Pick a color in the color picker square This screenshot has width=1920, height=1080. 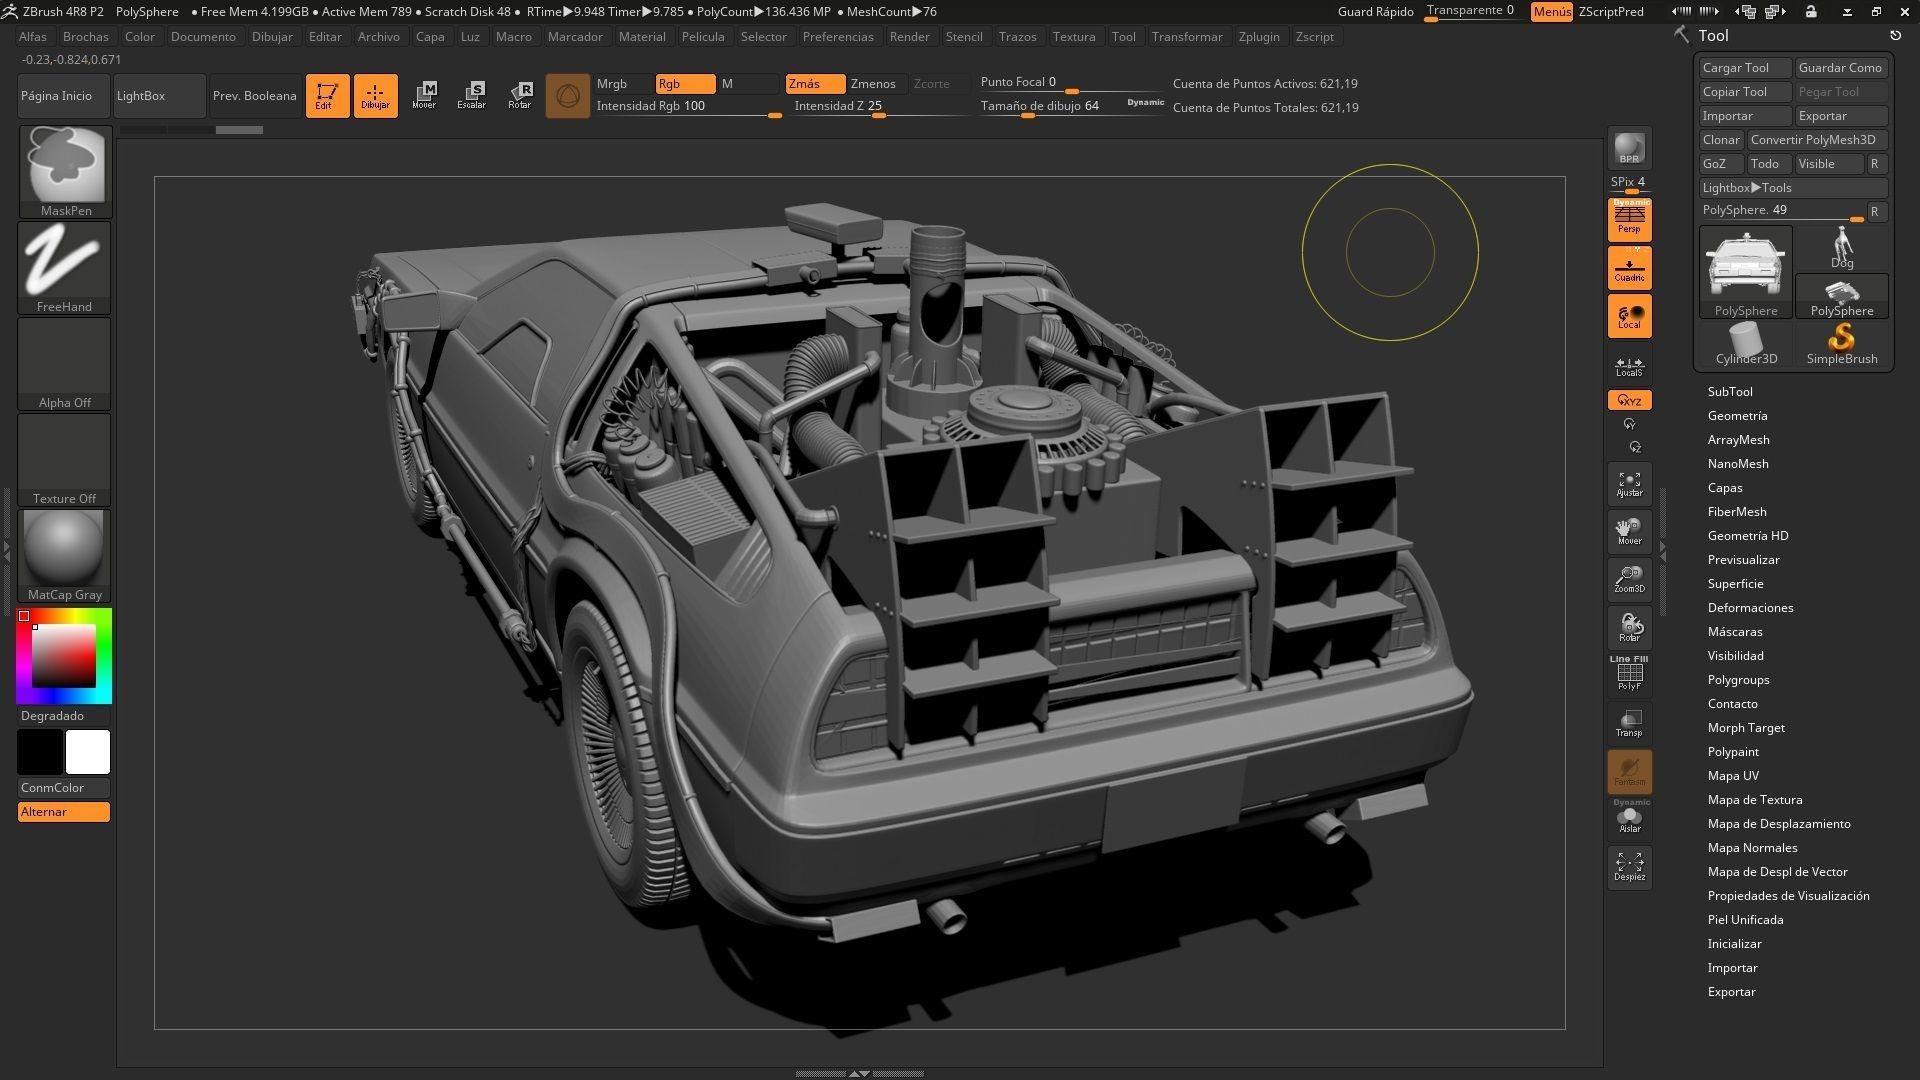tap(64, 656)
